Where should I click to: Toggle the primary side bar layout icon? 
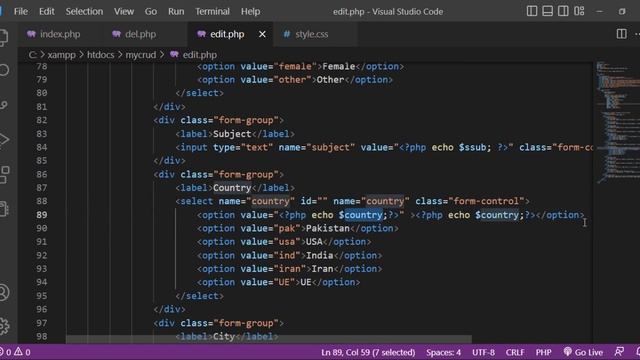[532, 11]
